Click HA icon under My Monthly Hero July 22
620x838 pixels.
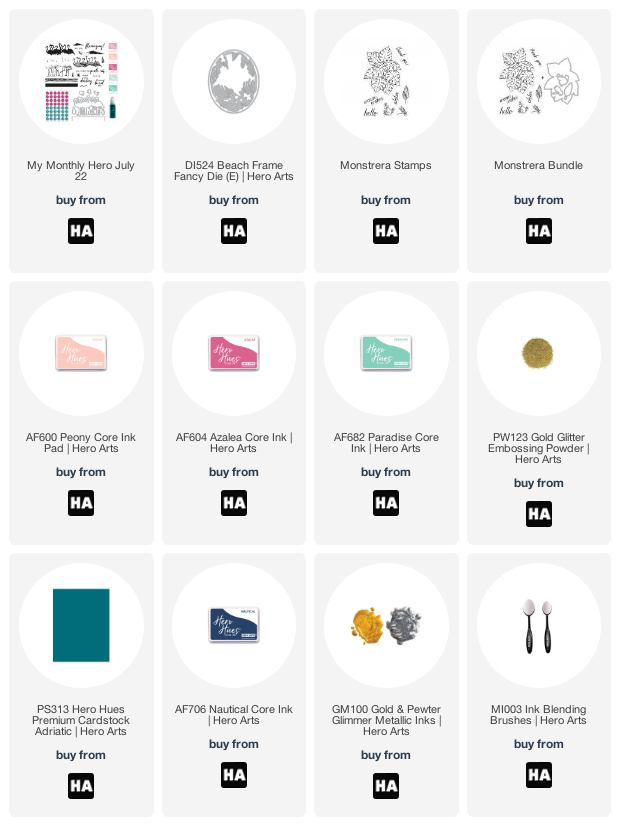[x=81, y=231]
